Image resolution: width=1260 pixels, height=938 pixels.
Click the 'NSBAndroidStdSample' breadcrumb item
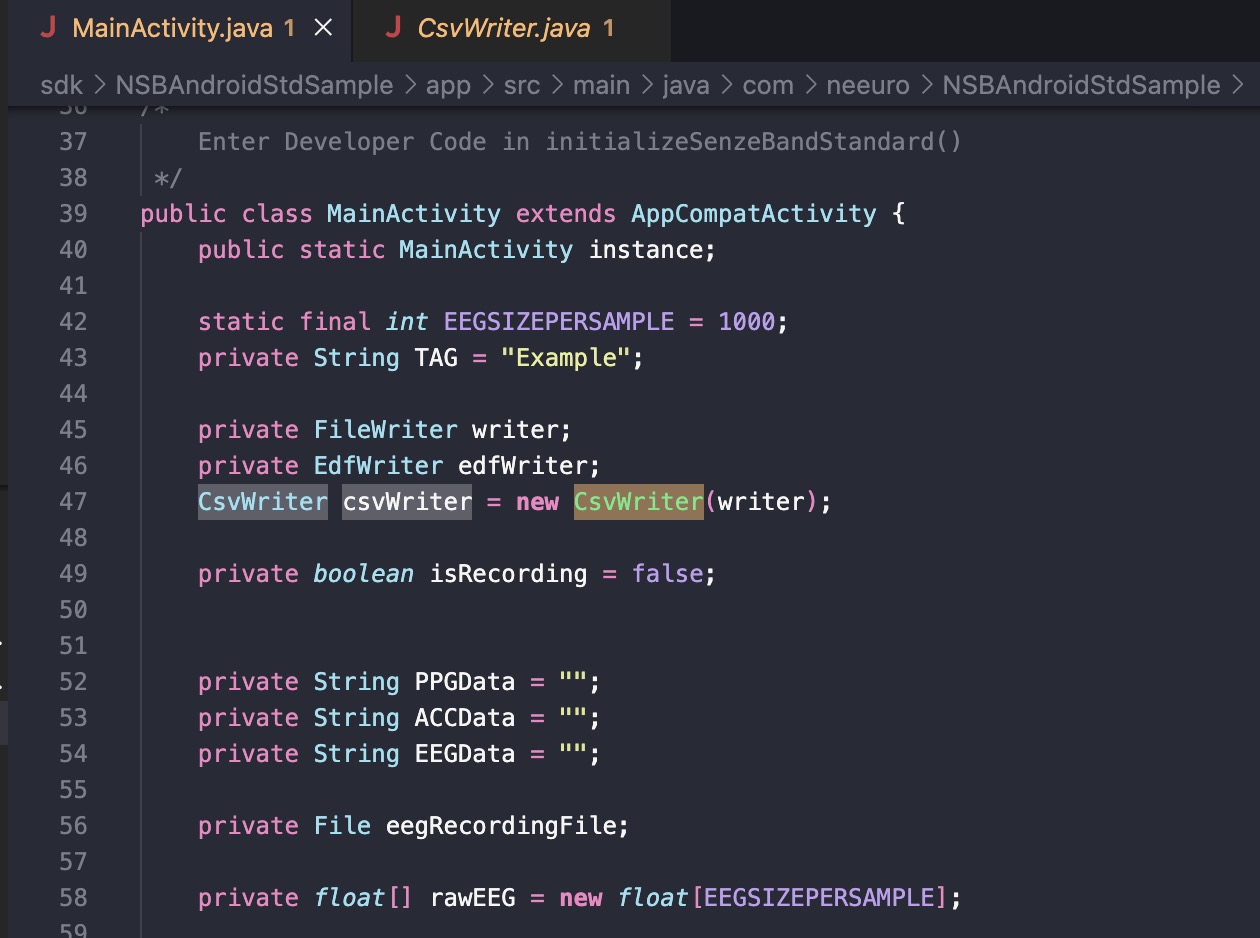click(x=1083, y=85)
